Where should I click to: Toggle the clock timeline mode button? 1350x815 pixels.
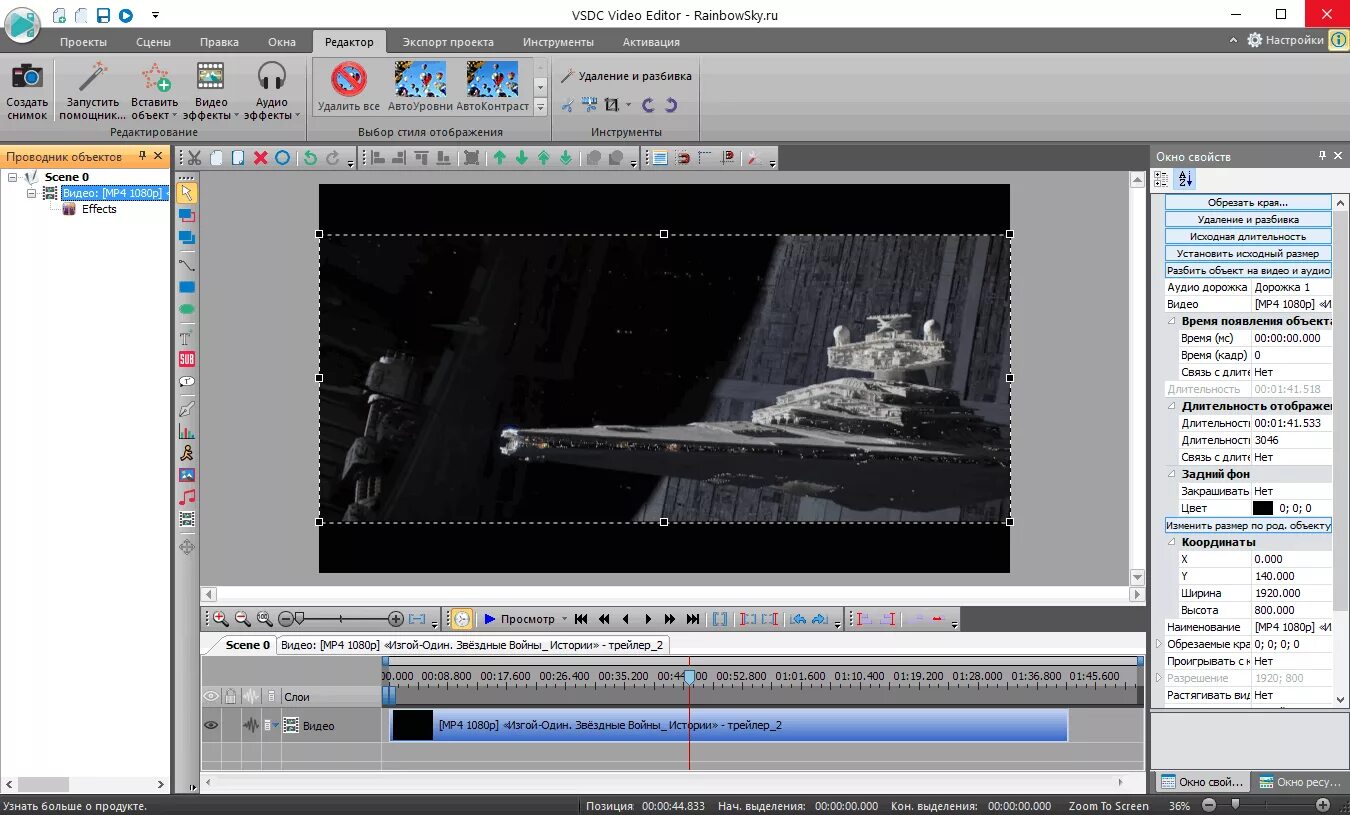pyautogui.click(x=461, y=619)
